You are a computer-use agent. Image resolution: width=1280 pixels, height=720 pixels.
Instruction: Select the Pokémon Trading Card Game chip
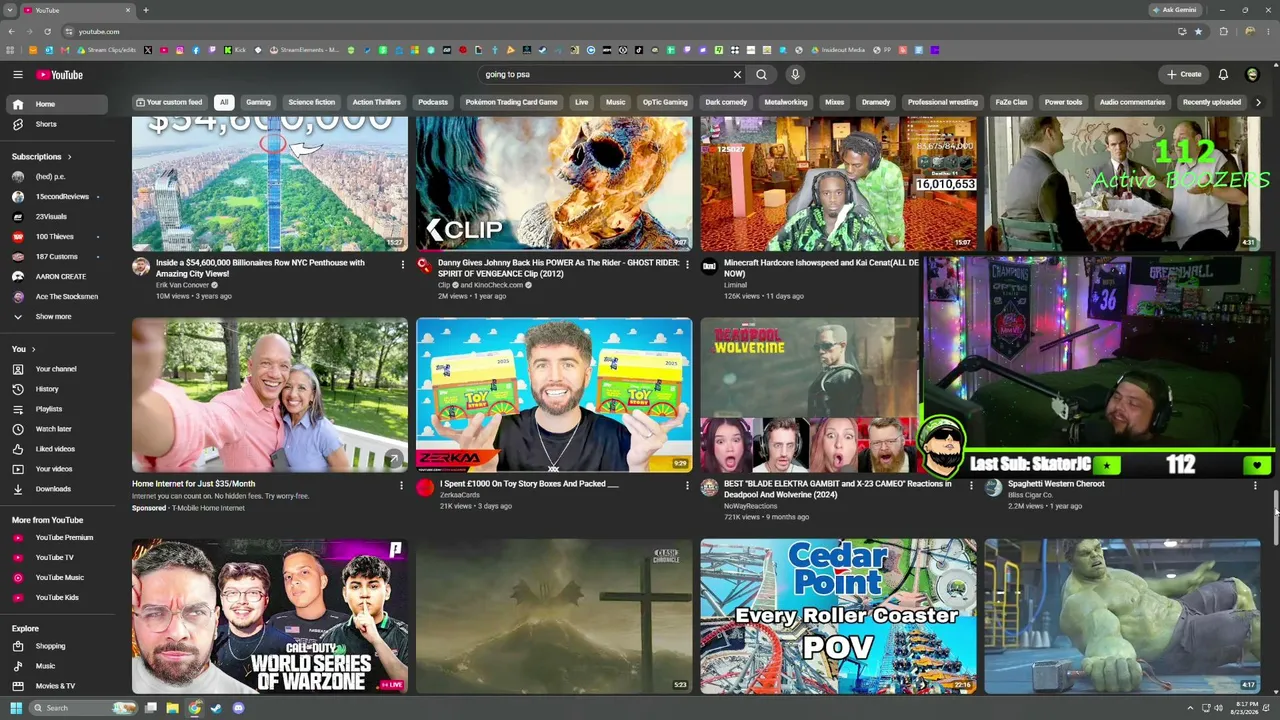coord(511,102)
